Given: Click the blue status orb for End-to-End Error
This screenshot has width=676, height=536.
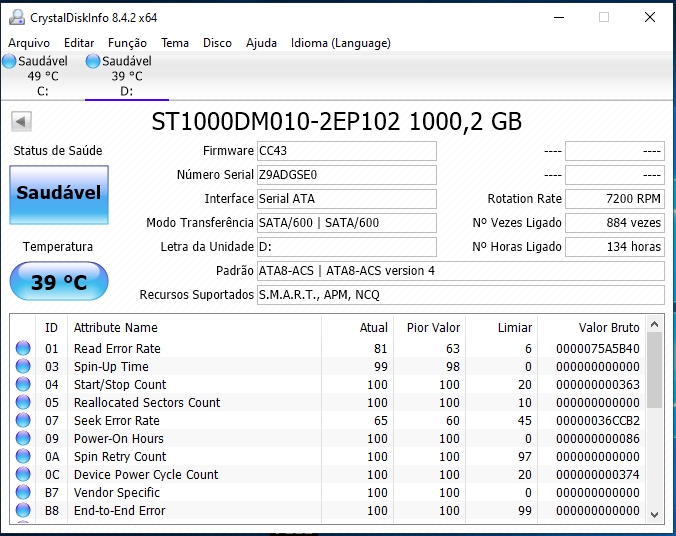Looking at the screenshot, I should click(x=23, y=511).
